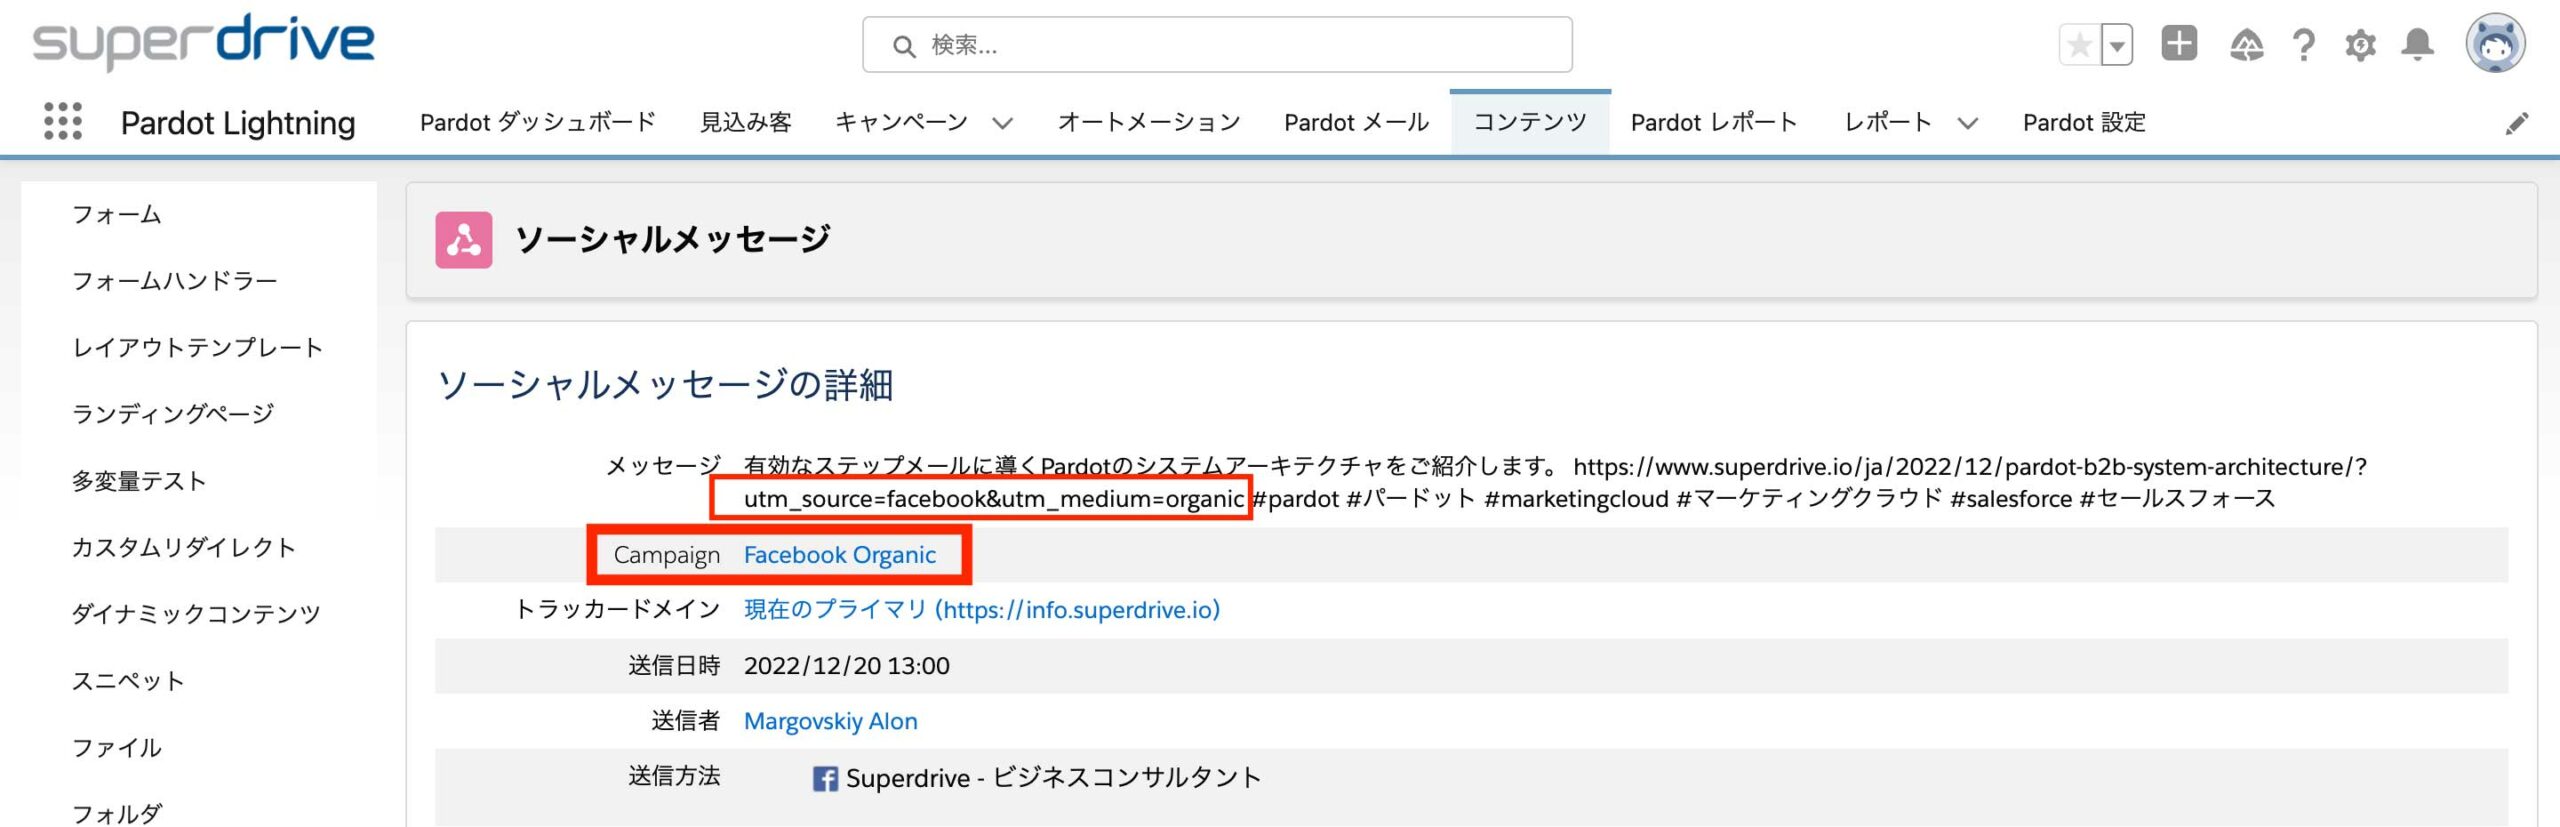Click the Pardot Lightning app name
Image resolution: width=2560 pixels, height=827 pixels.
[238, 122]
